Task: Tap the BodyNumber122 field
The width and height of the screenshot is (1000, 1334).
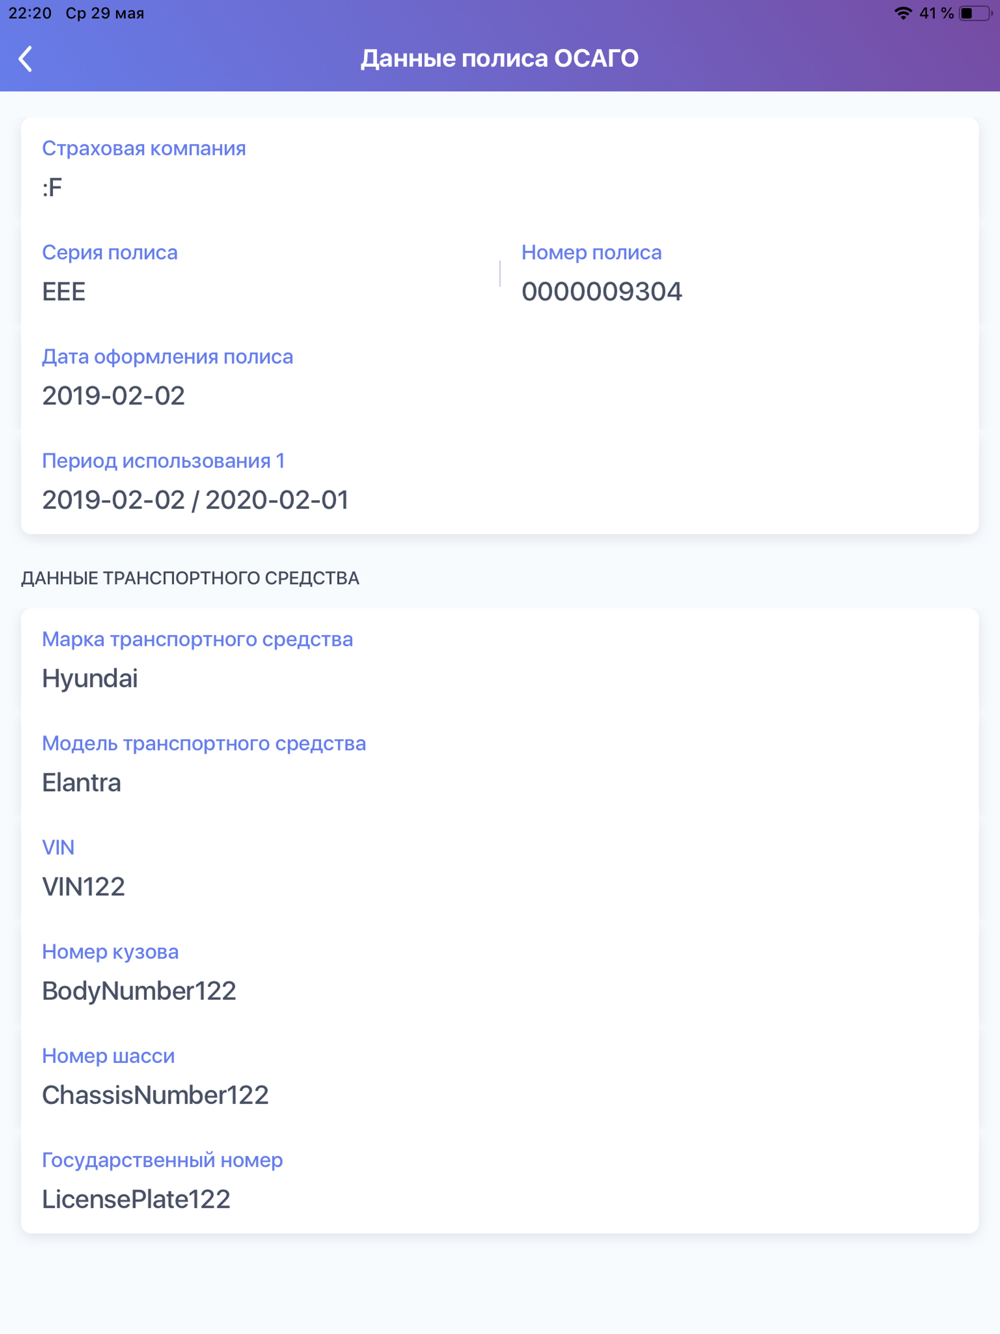Action: coord(500,972)
